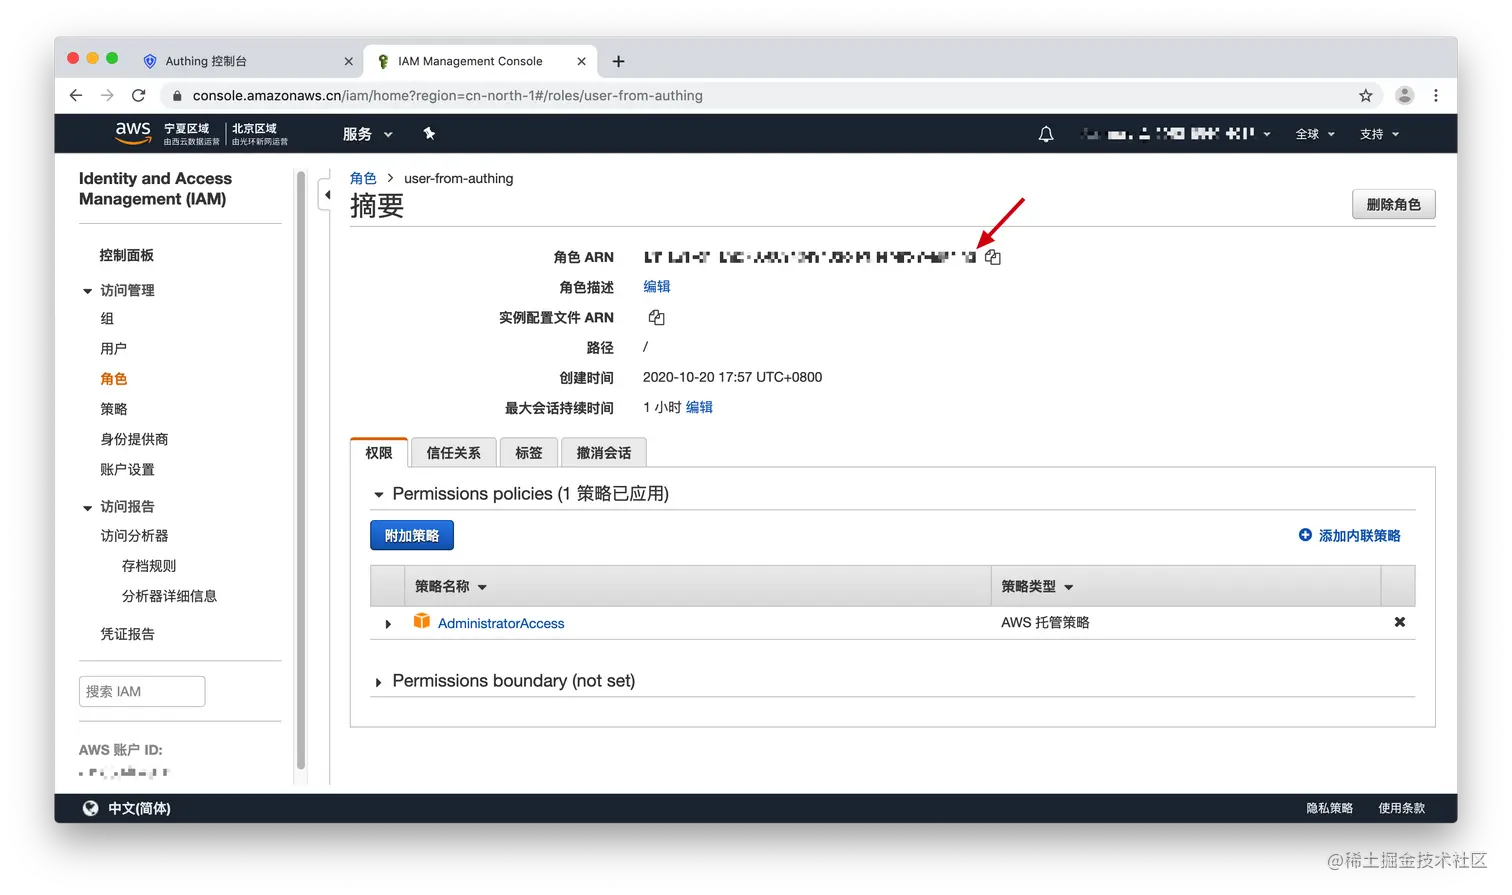Open 用户 in the sidebar
The height and width of the screenshot is (895, 1512).
pyautogui.click(x=113, y=348)
